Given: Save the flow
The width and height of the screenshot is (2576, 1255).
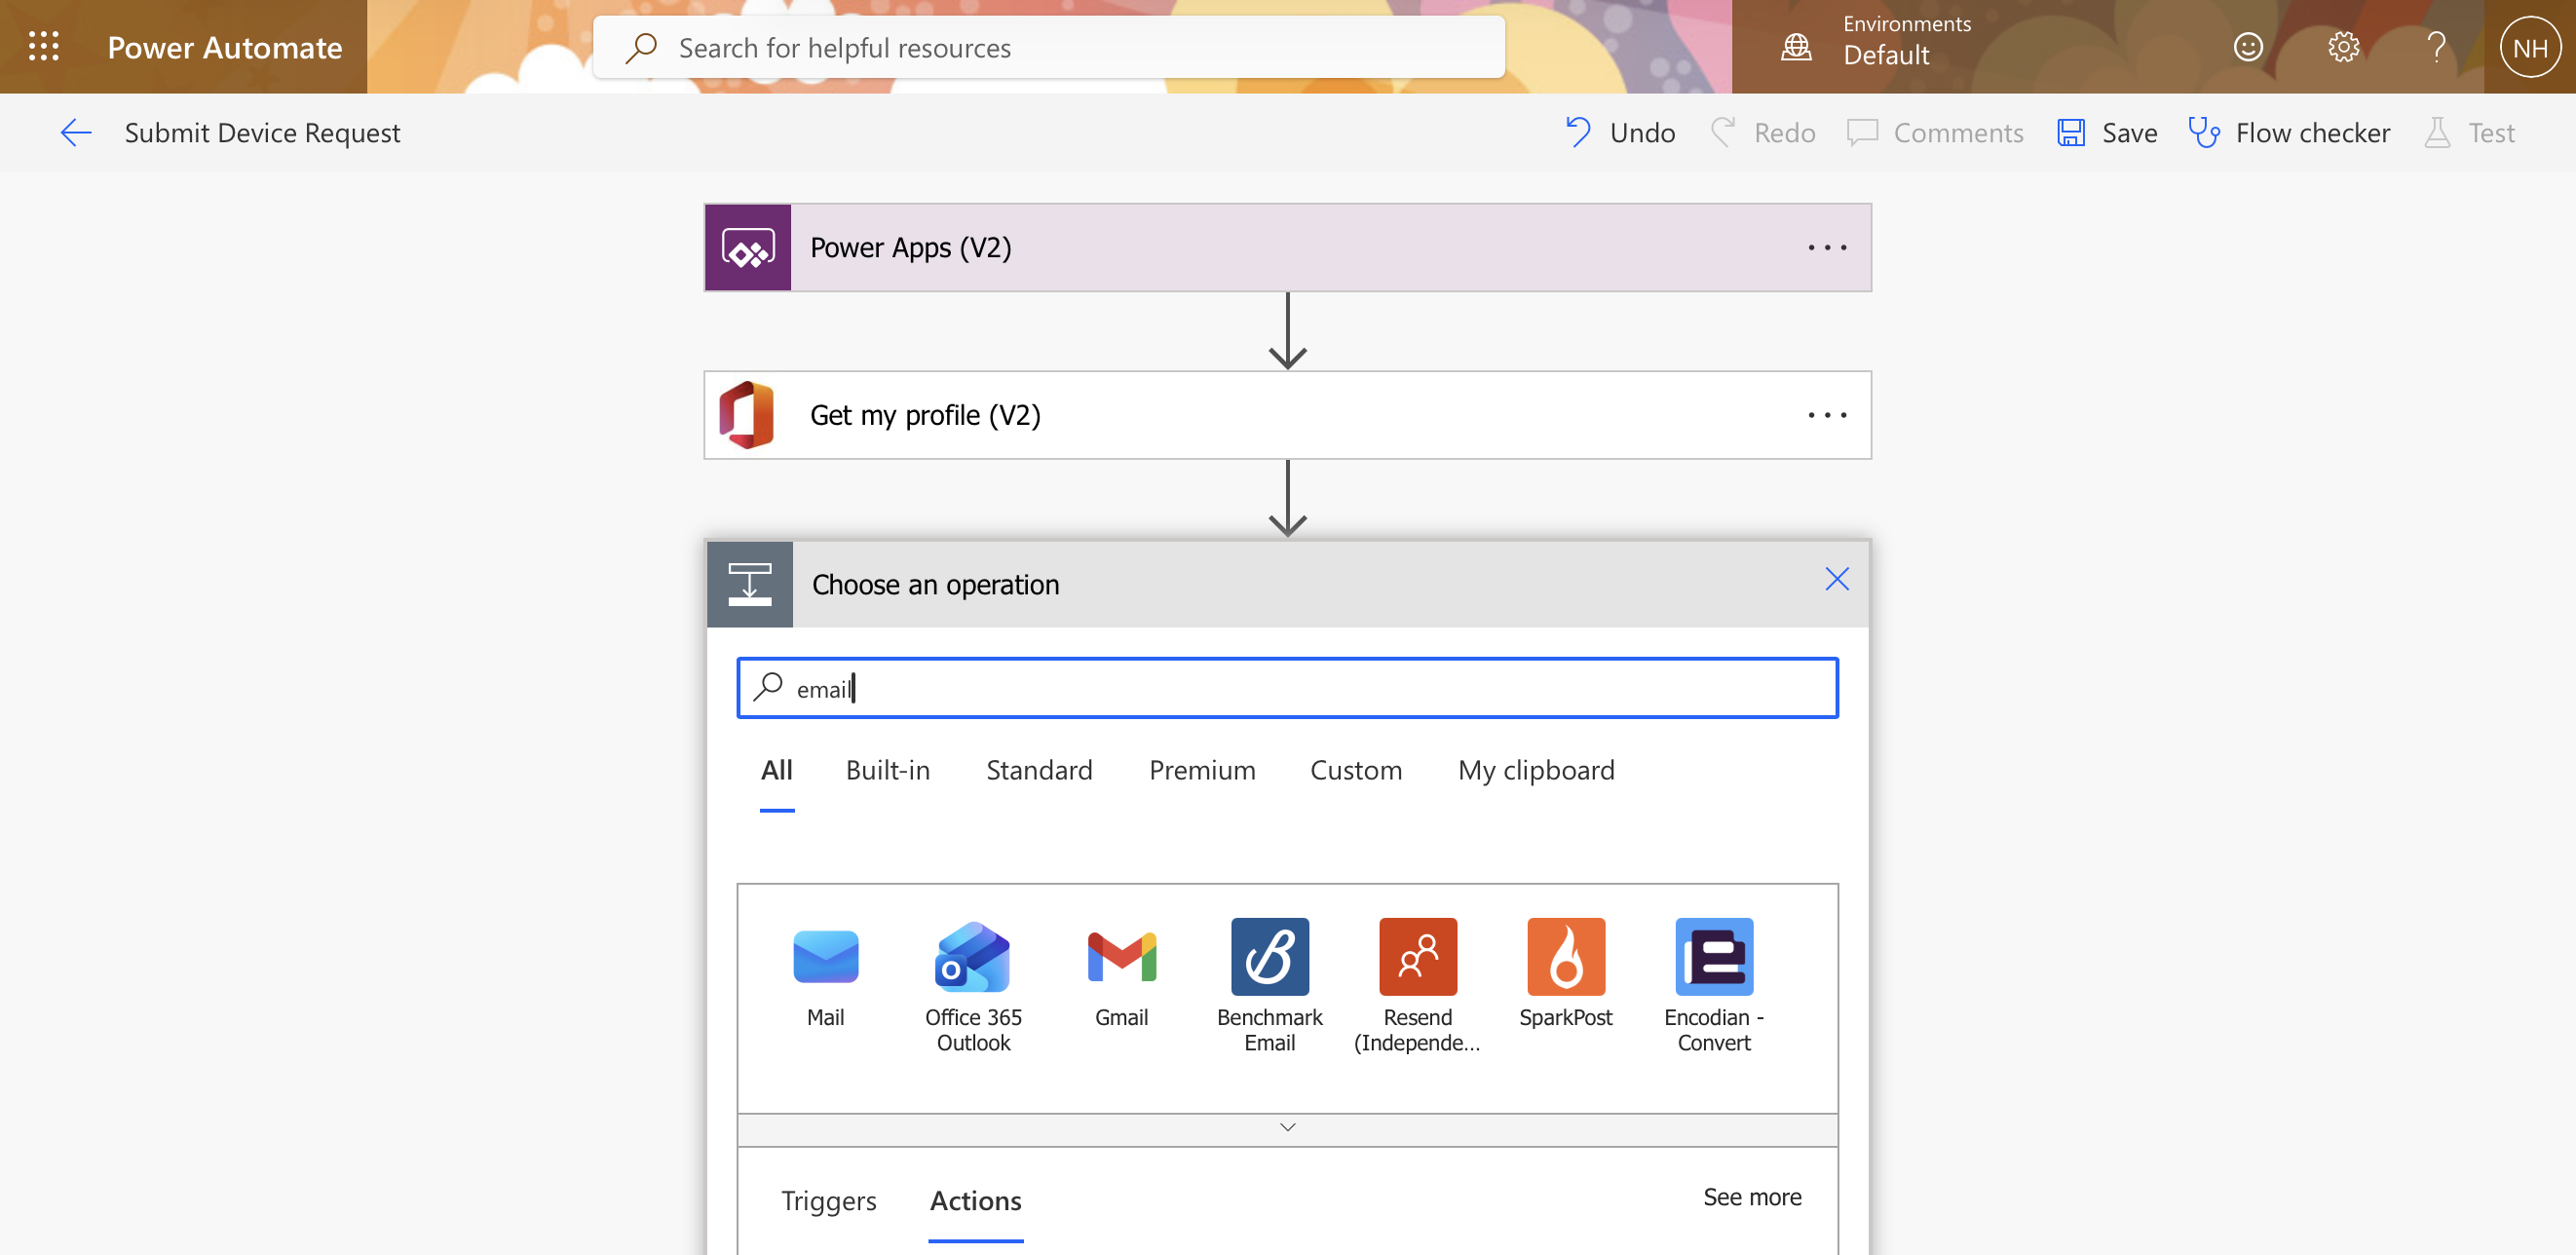Looking at the screenshot, I should pos(2107,133).
